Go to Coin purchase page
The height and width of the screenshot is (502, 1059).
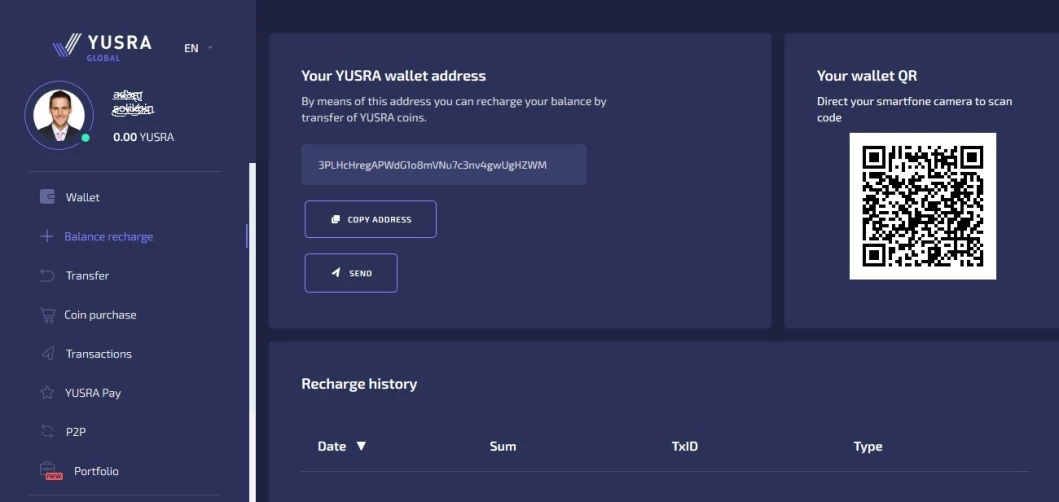click(x=100, y=315)
